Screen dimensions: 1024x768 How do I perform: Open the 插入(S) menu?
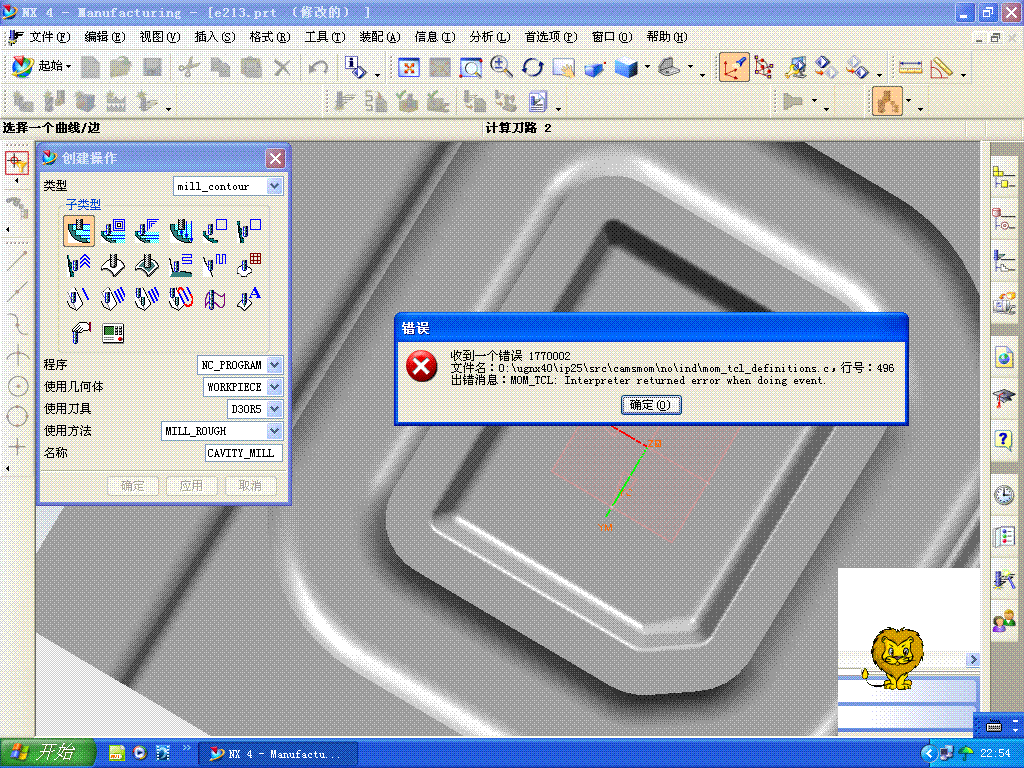pos(214,37)
